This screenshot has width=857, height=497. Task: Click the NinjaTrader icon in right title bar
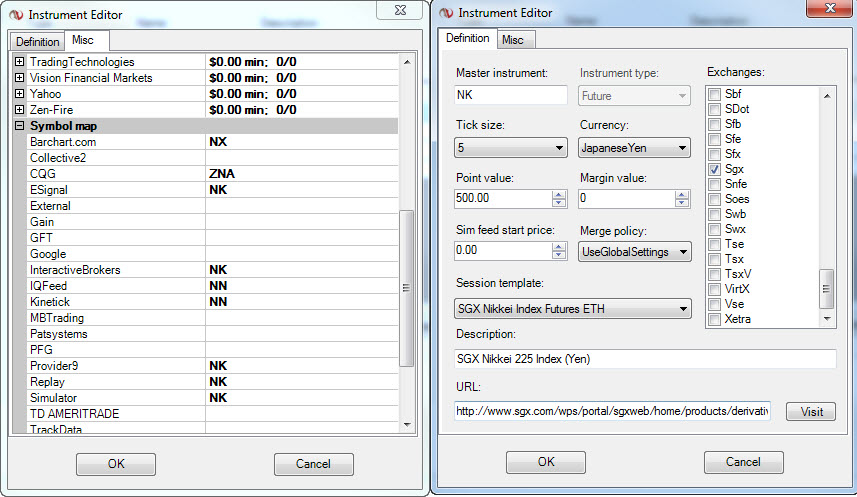(447, 13)
